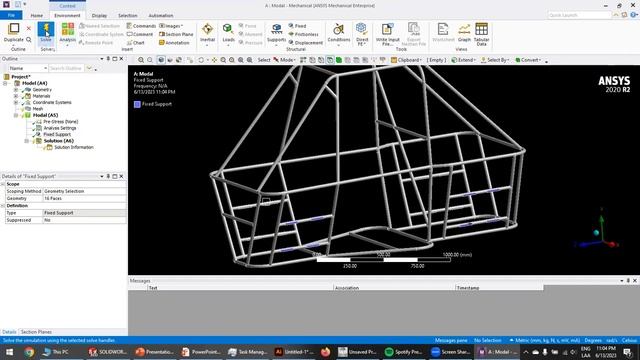Pin the Outline panel
The height and width of the screenshot is (360, 640).
108,59
